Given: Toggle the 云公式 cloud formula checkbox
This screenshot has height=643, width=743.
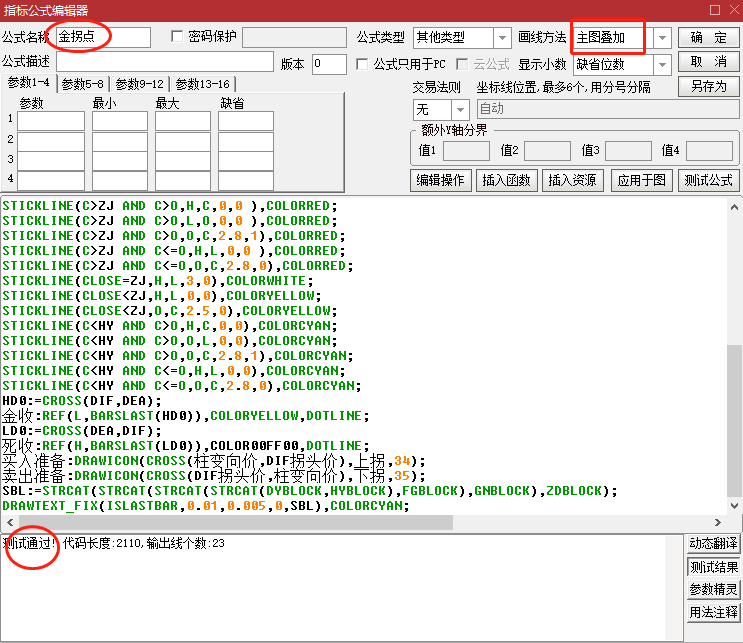Looking at the screenshot, I should (462, 64).
